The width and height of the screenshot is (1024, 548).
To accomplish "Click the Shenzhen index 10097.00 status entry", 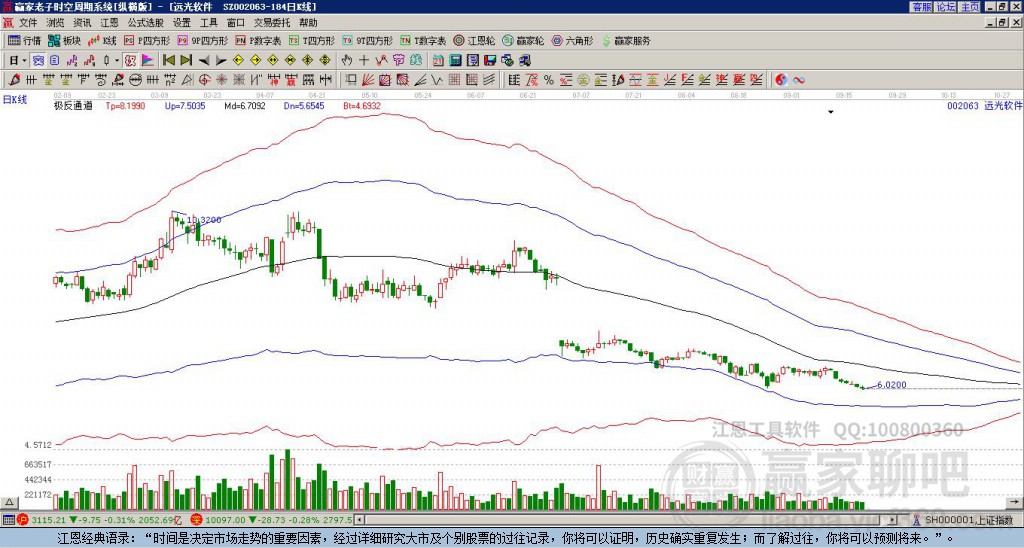I will pyautogui.click(x=273, y=520).
